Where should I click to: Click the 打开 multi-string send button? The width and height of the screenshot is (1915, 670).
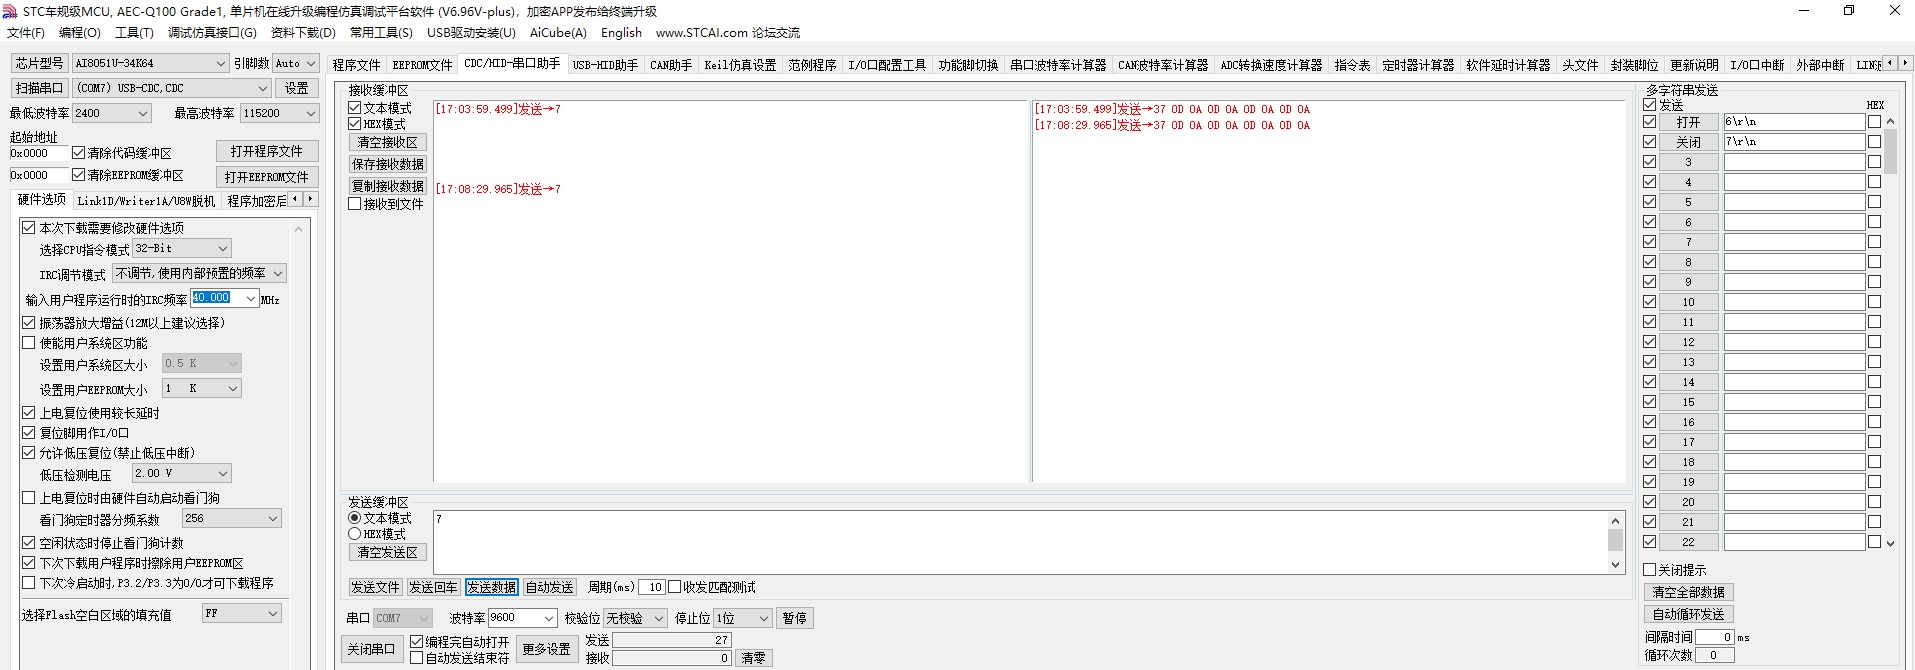pos(1688,122)
